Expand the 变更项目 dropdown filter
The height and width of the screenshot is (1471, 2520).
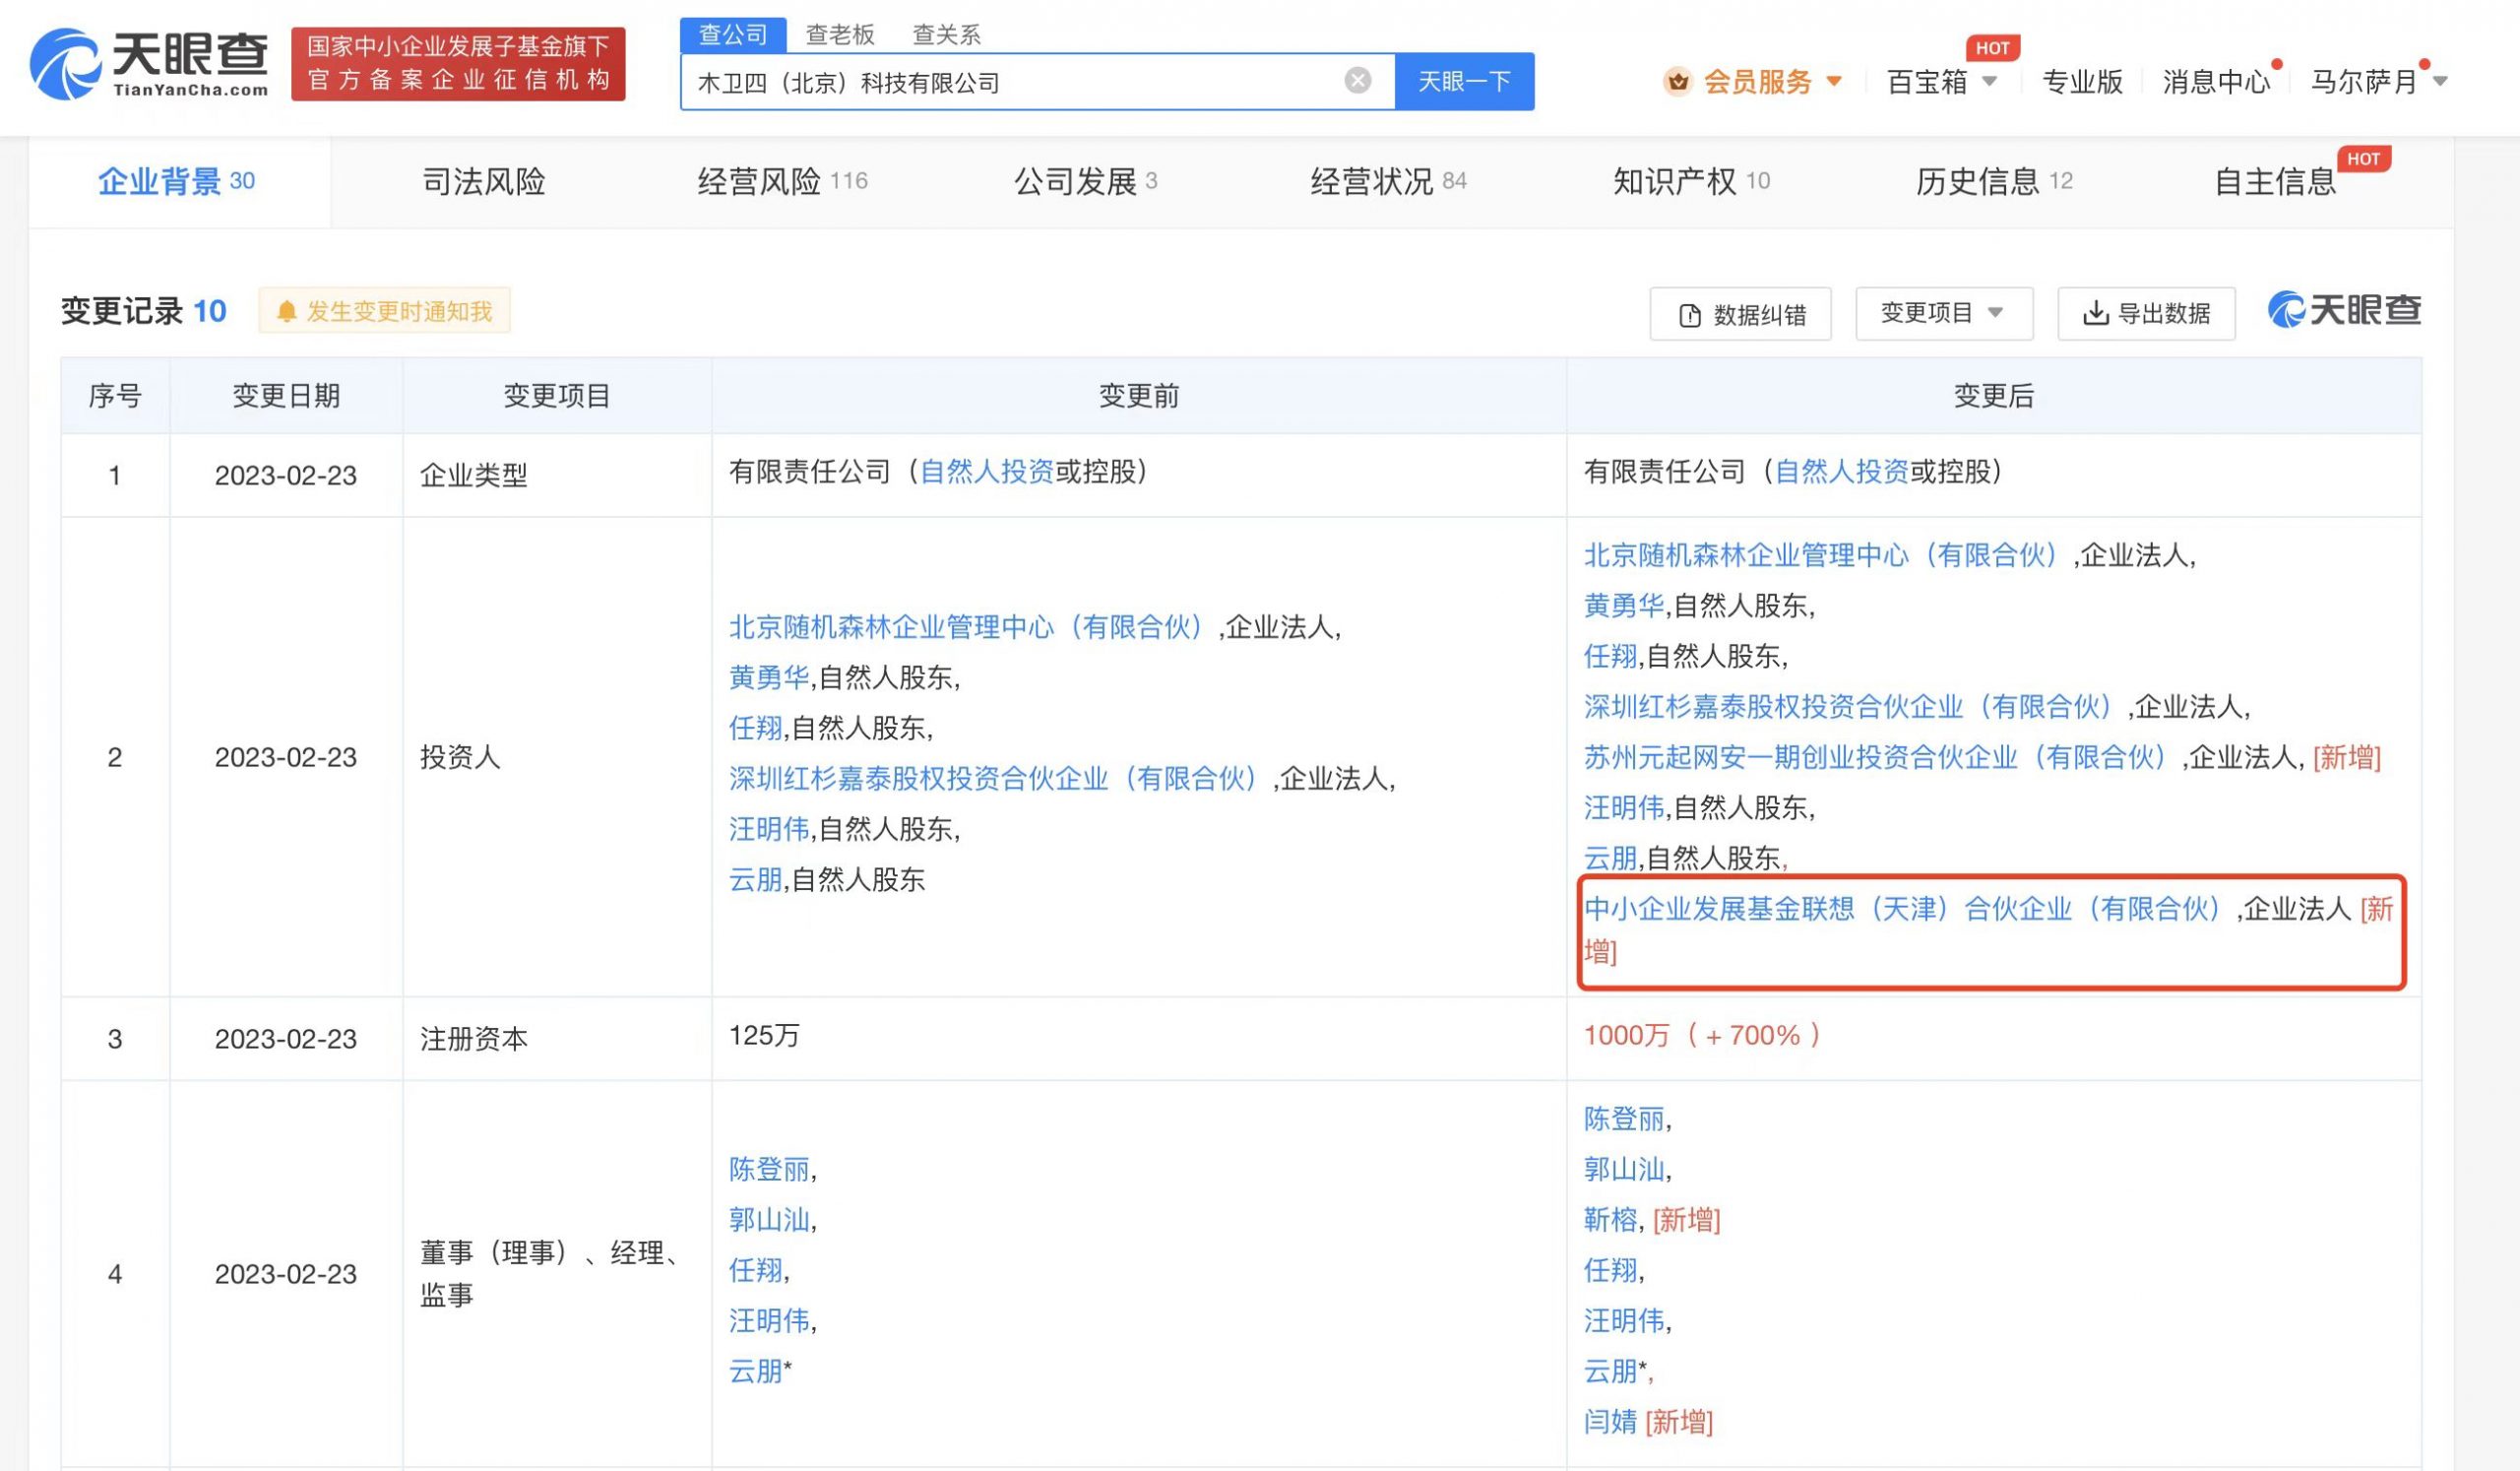tap(1943, 314)
